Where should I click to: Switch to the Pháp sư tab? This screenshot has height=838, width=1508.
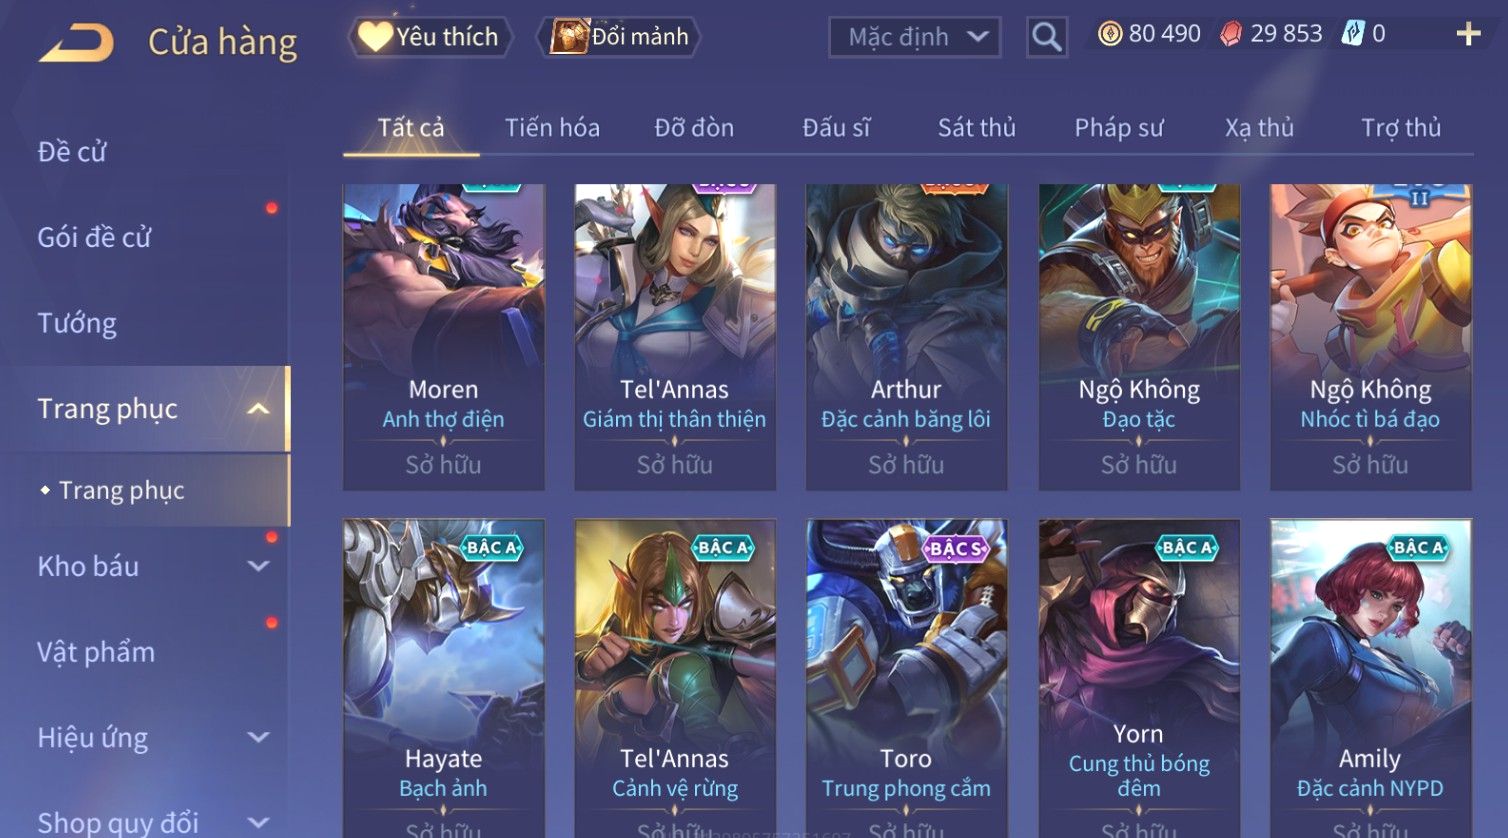point(1119,128)
